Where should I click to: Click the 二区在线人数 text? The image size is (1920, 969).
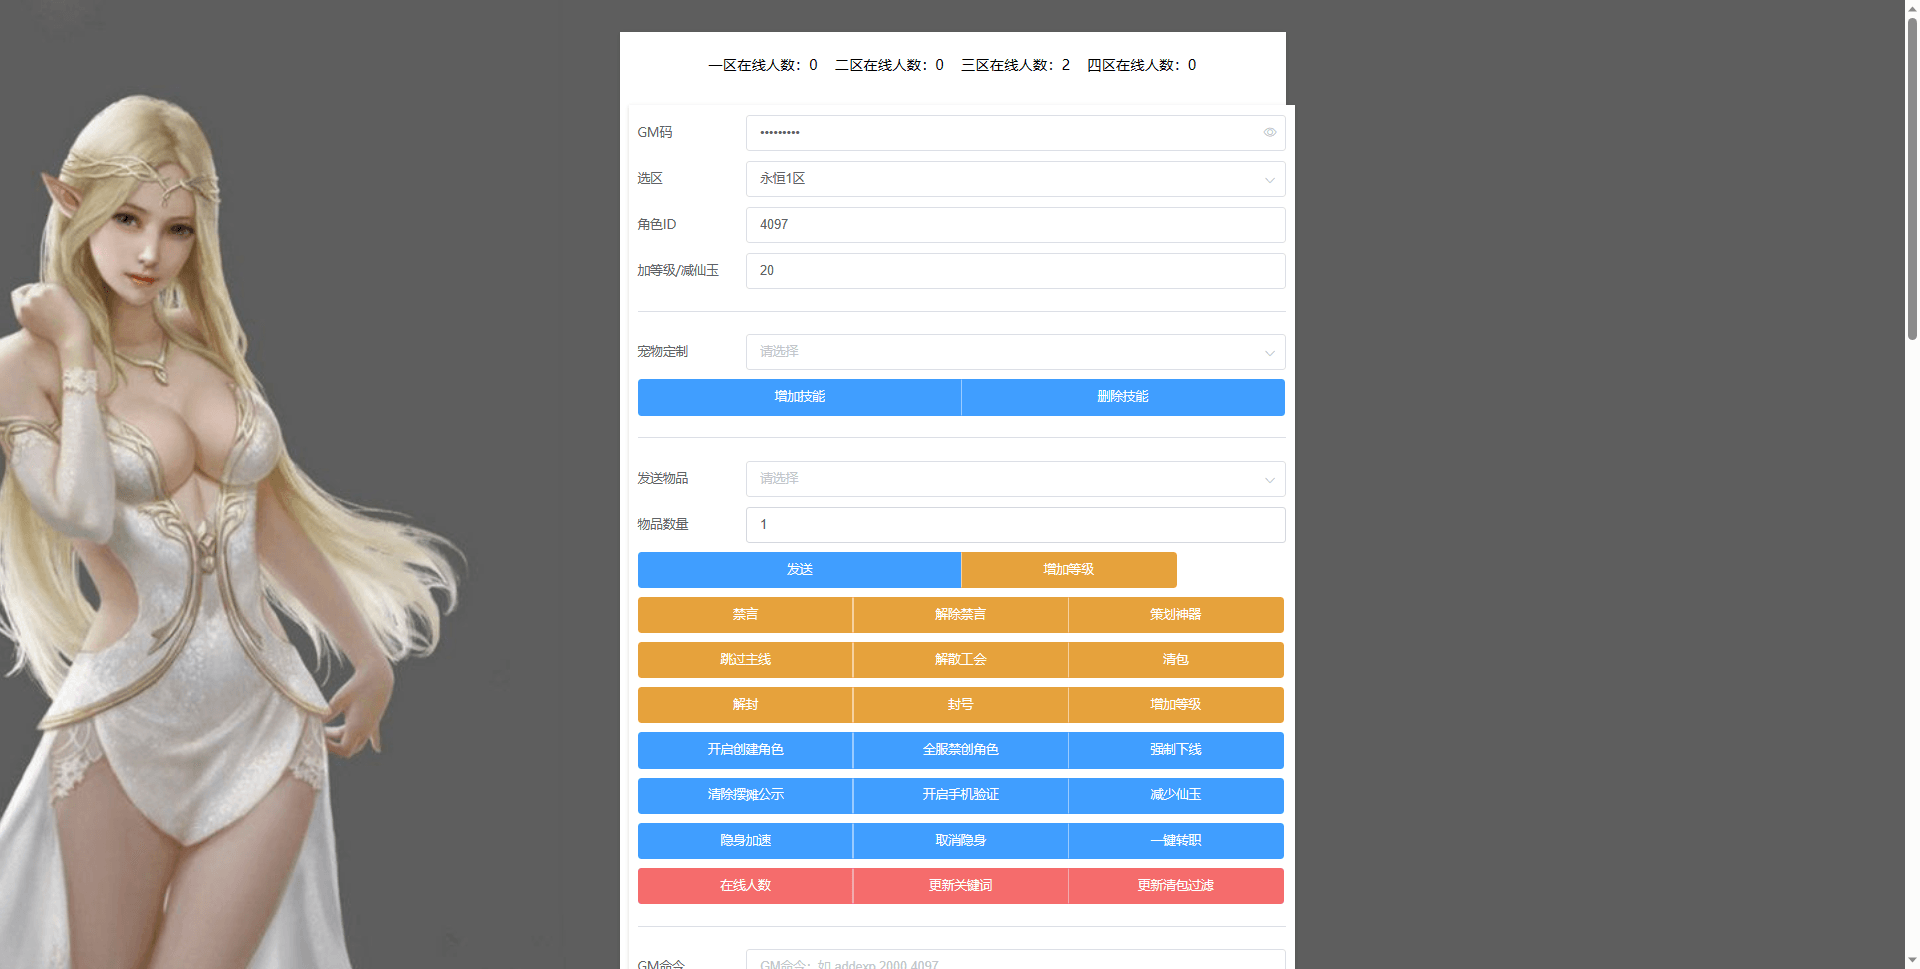coord(889,65)
